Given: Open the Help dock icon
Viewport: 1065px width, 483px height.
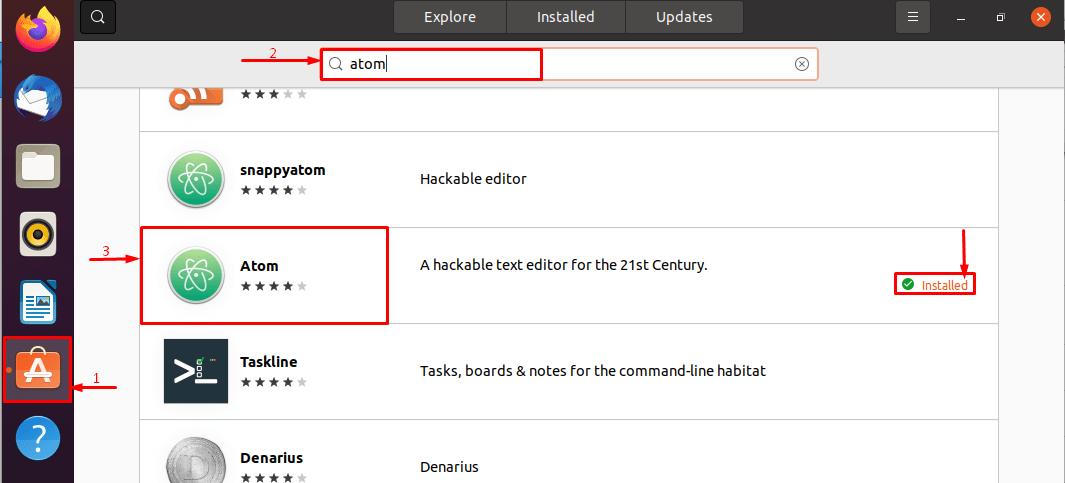Looking at the screenshot, I should click(x=38, y=438).
